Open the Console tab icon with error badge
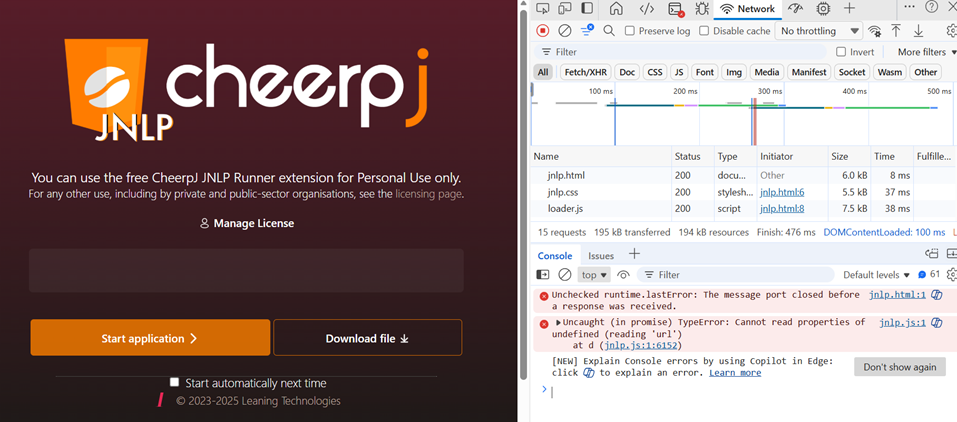 (676, 9)
